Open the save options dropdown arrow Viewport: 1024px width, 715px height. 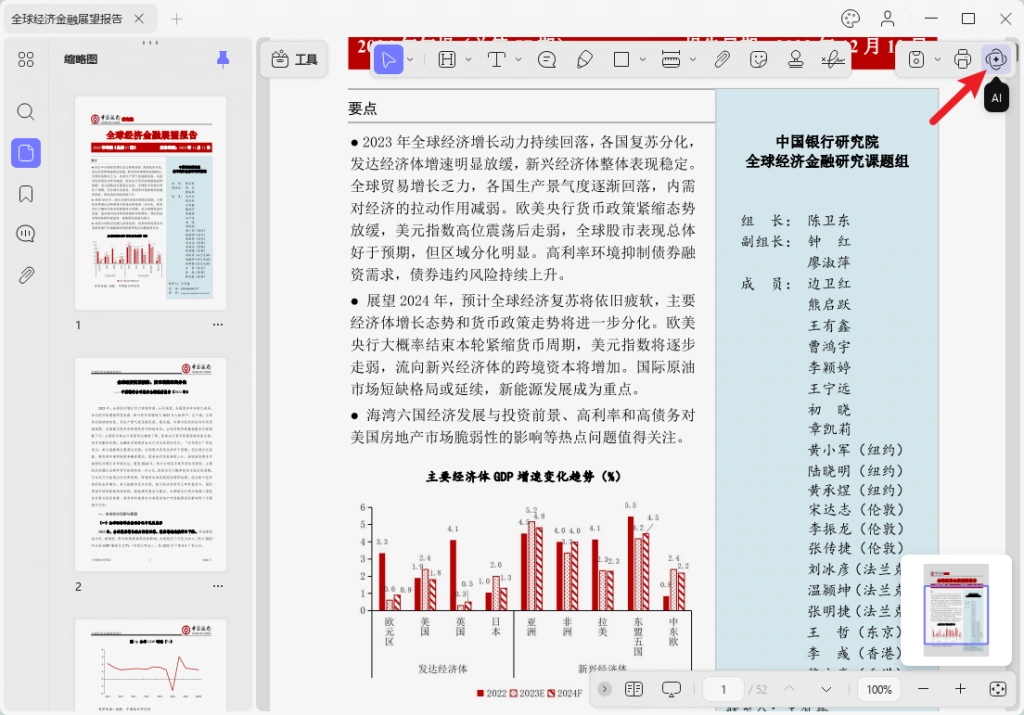(937, 59)
